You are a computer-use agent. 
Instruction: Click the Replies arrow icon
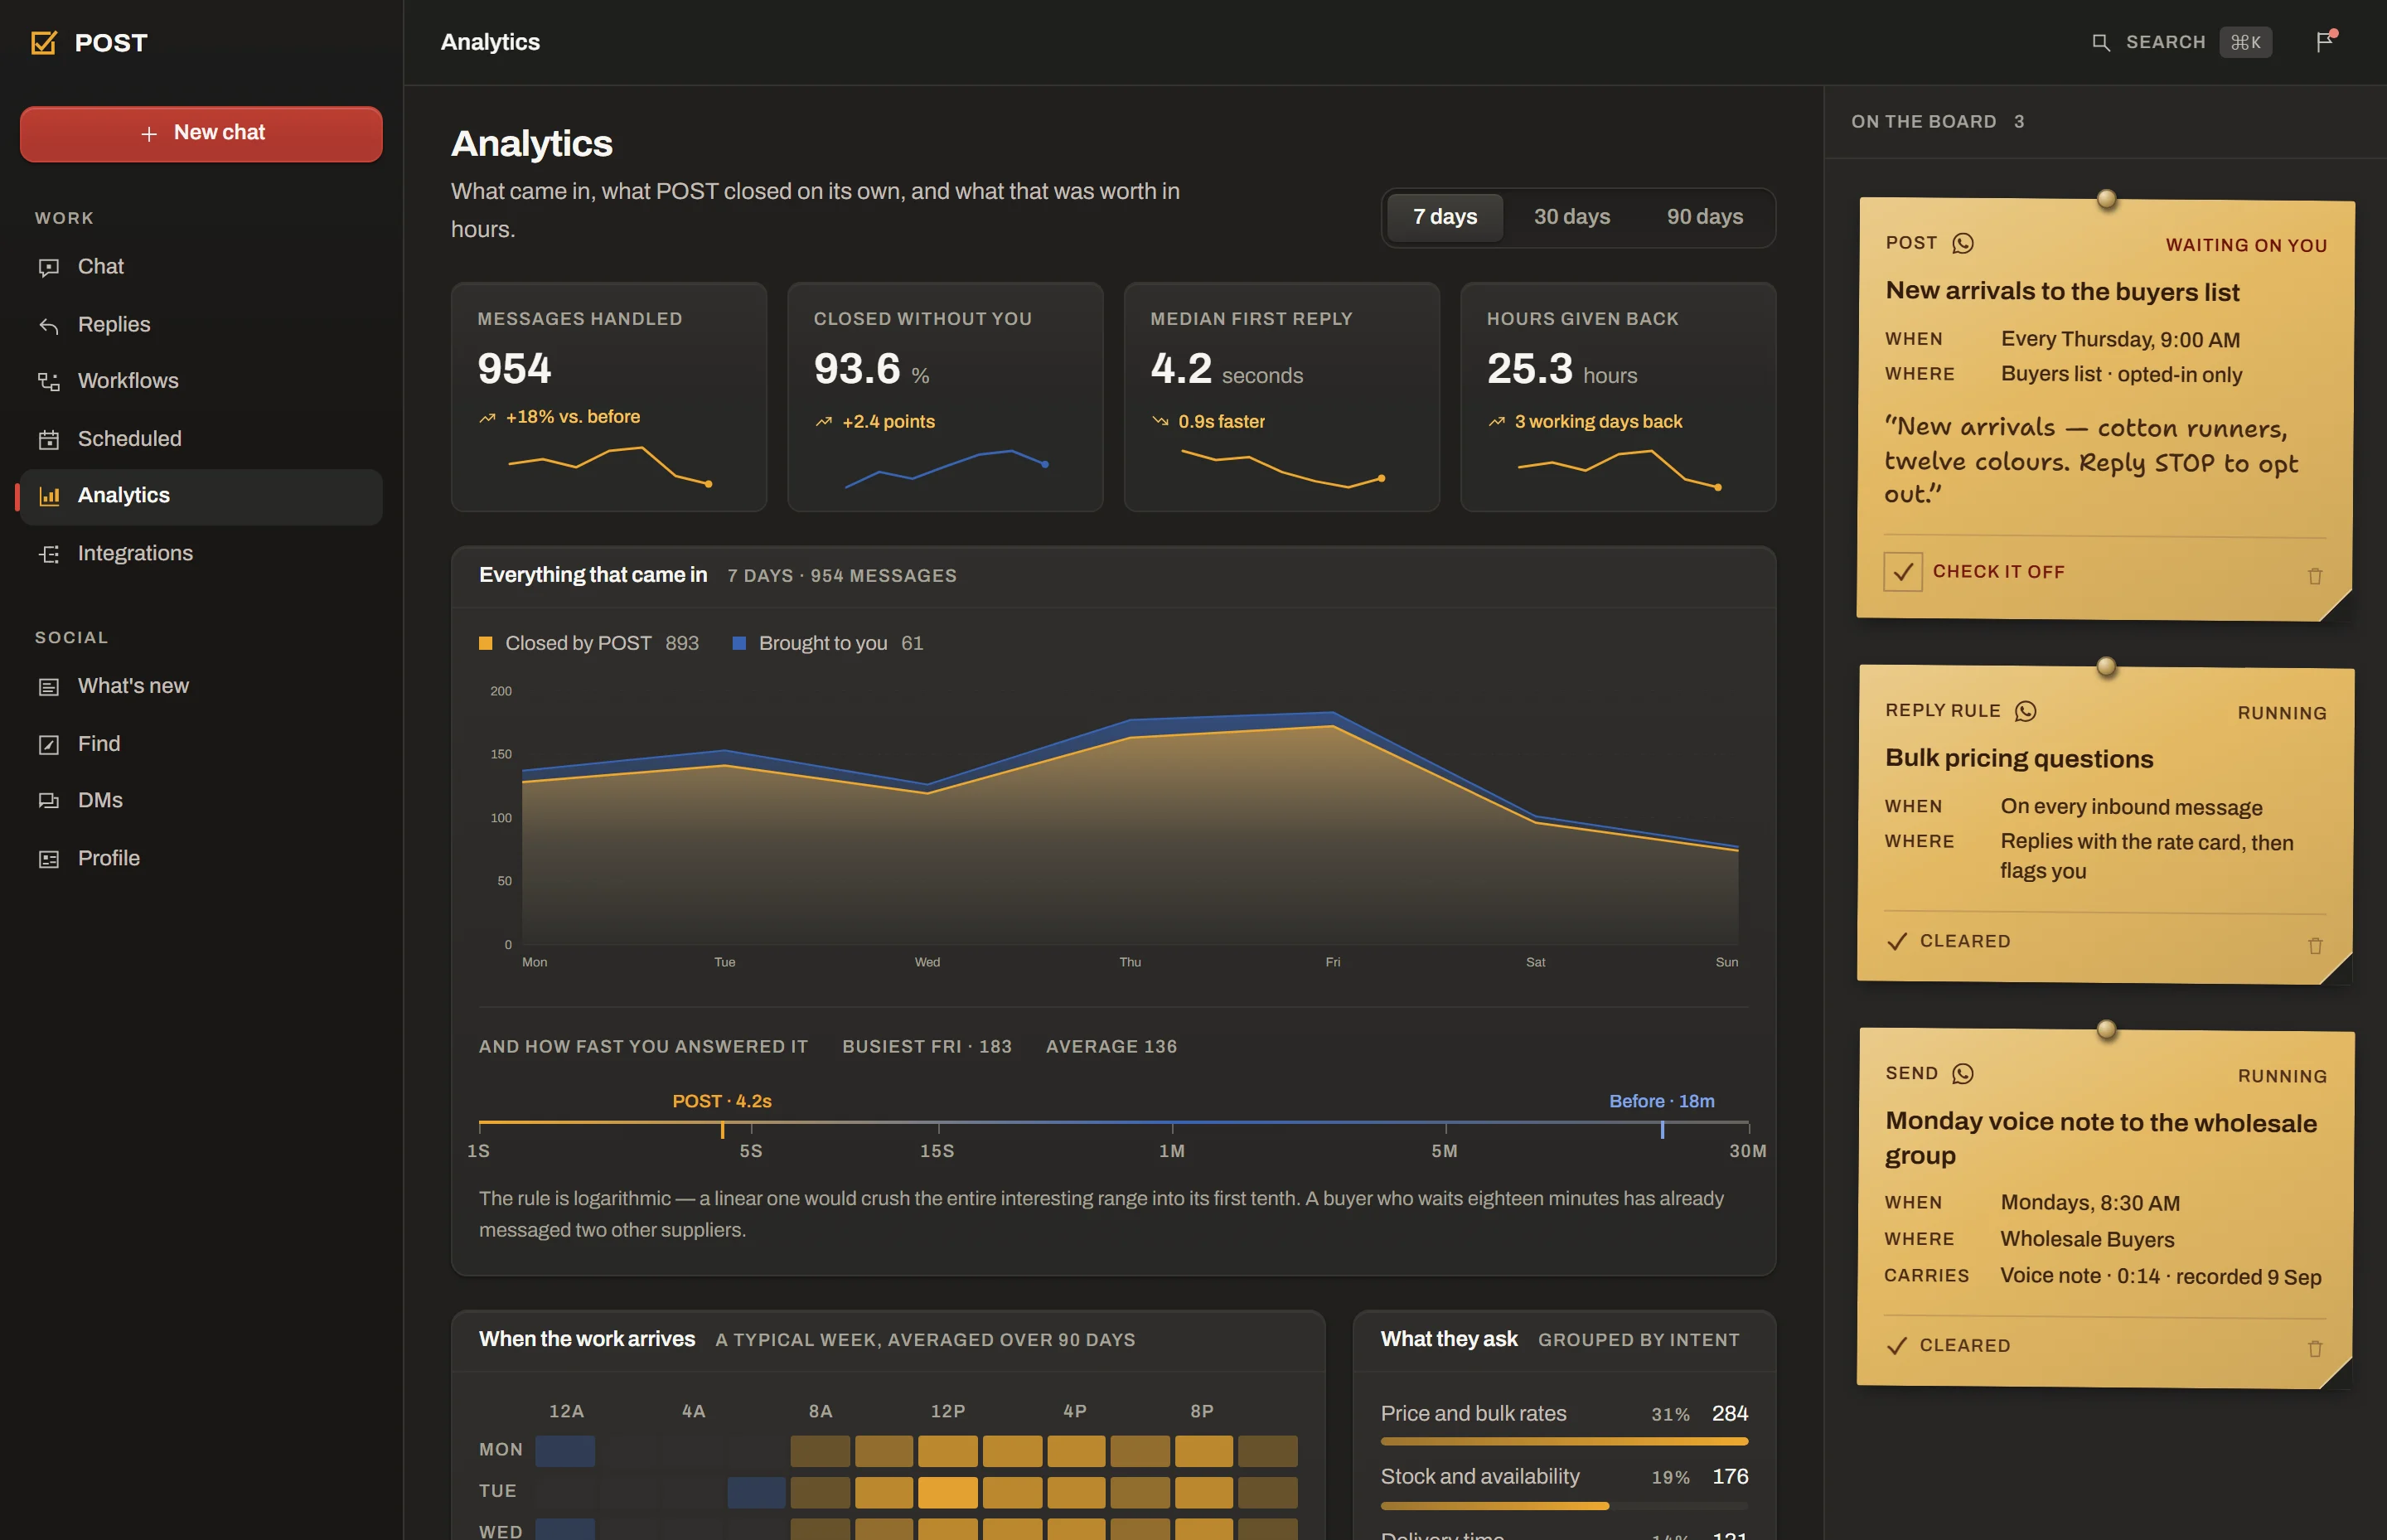pos(48,325)
